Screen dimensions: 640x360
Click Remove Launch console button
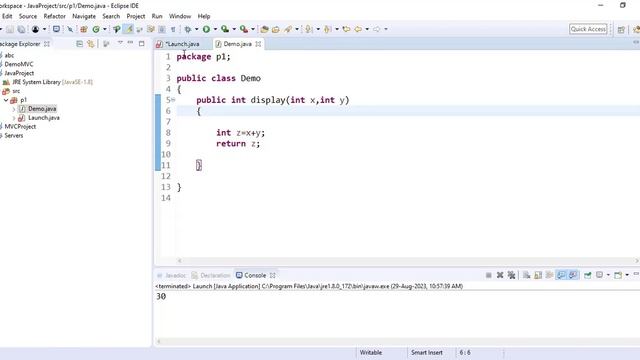point(500,276)
